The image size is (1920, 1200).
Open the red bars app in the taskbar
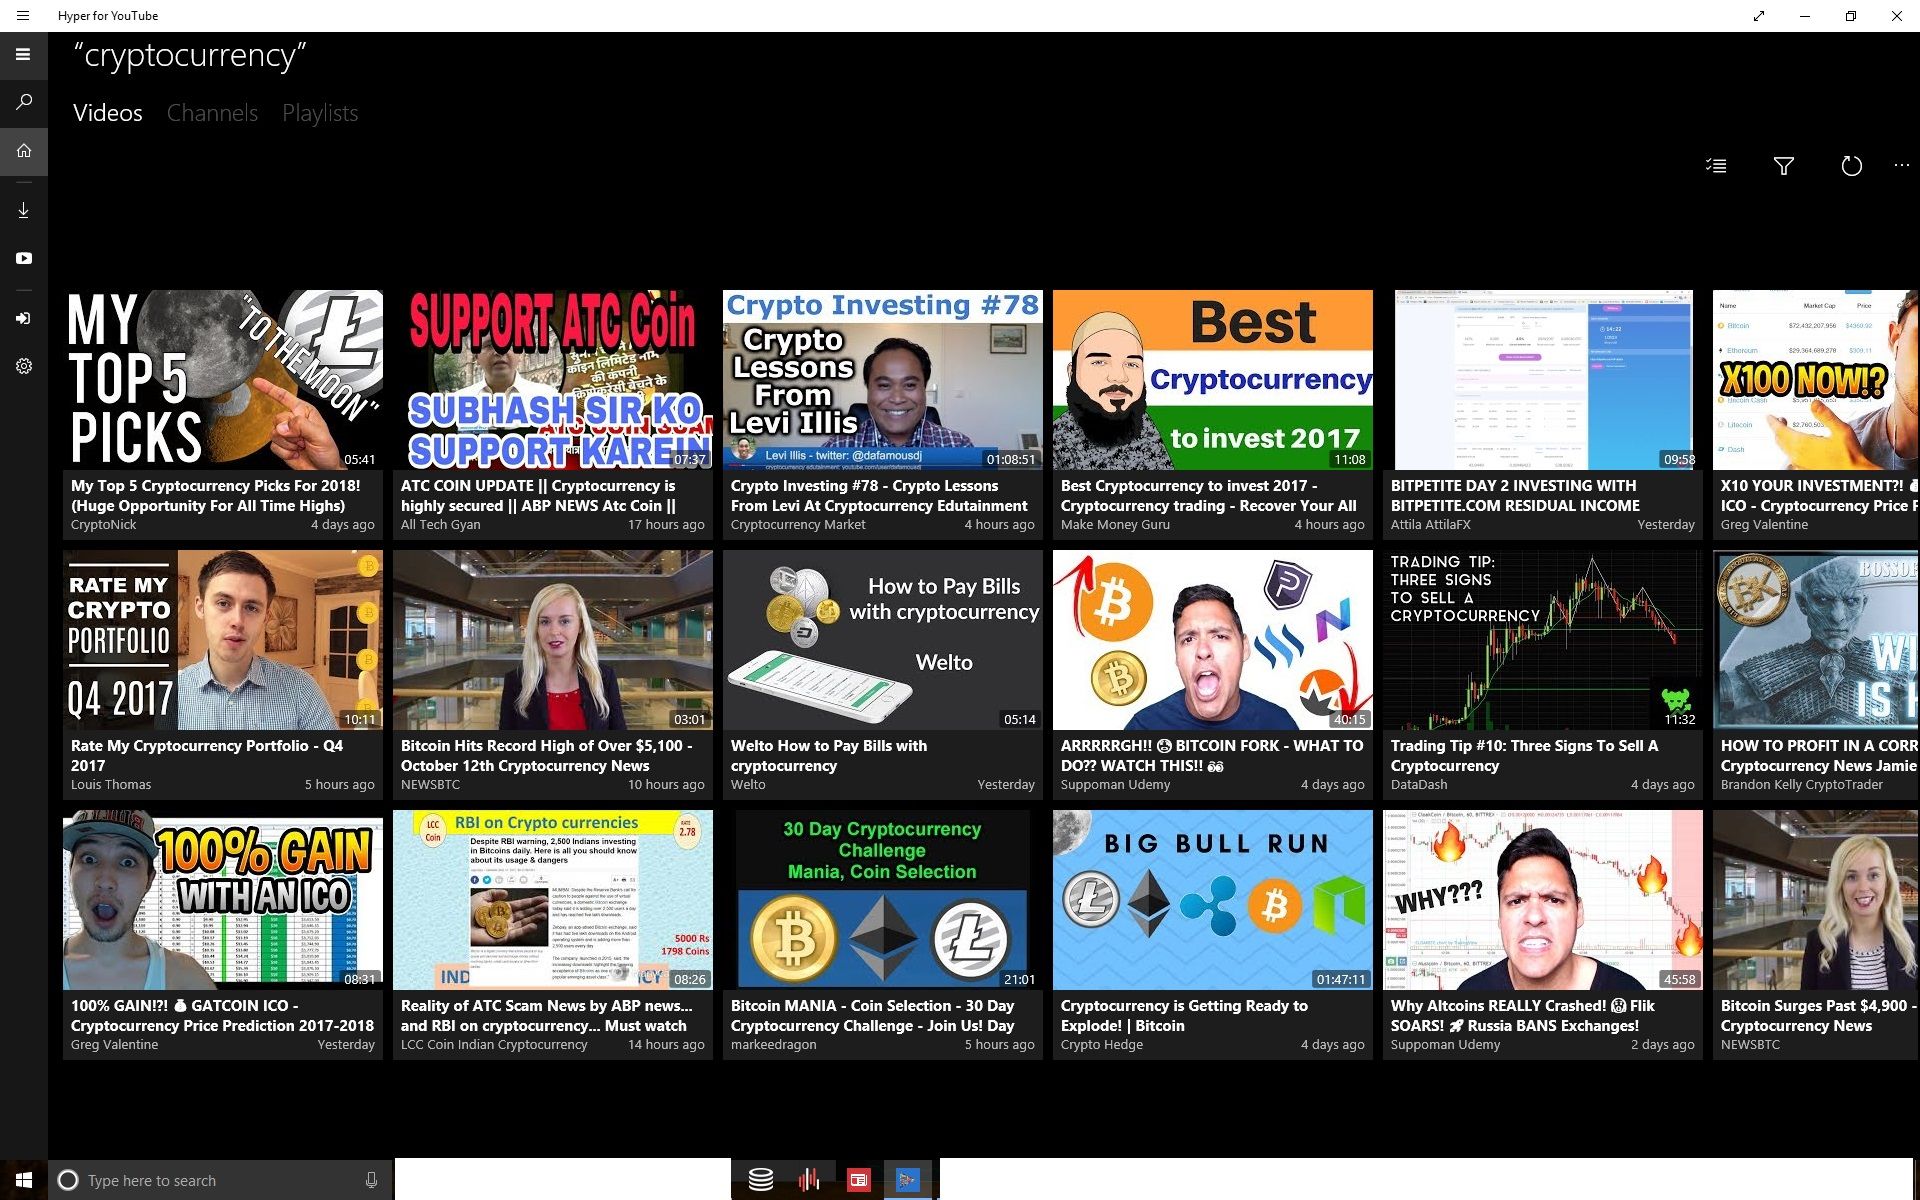(x=809, y=1180)
